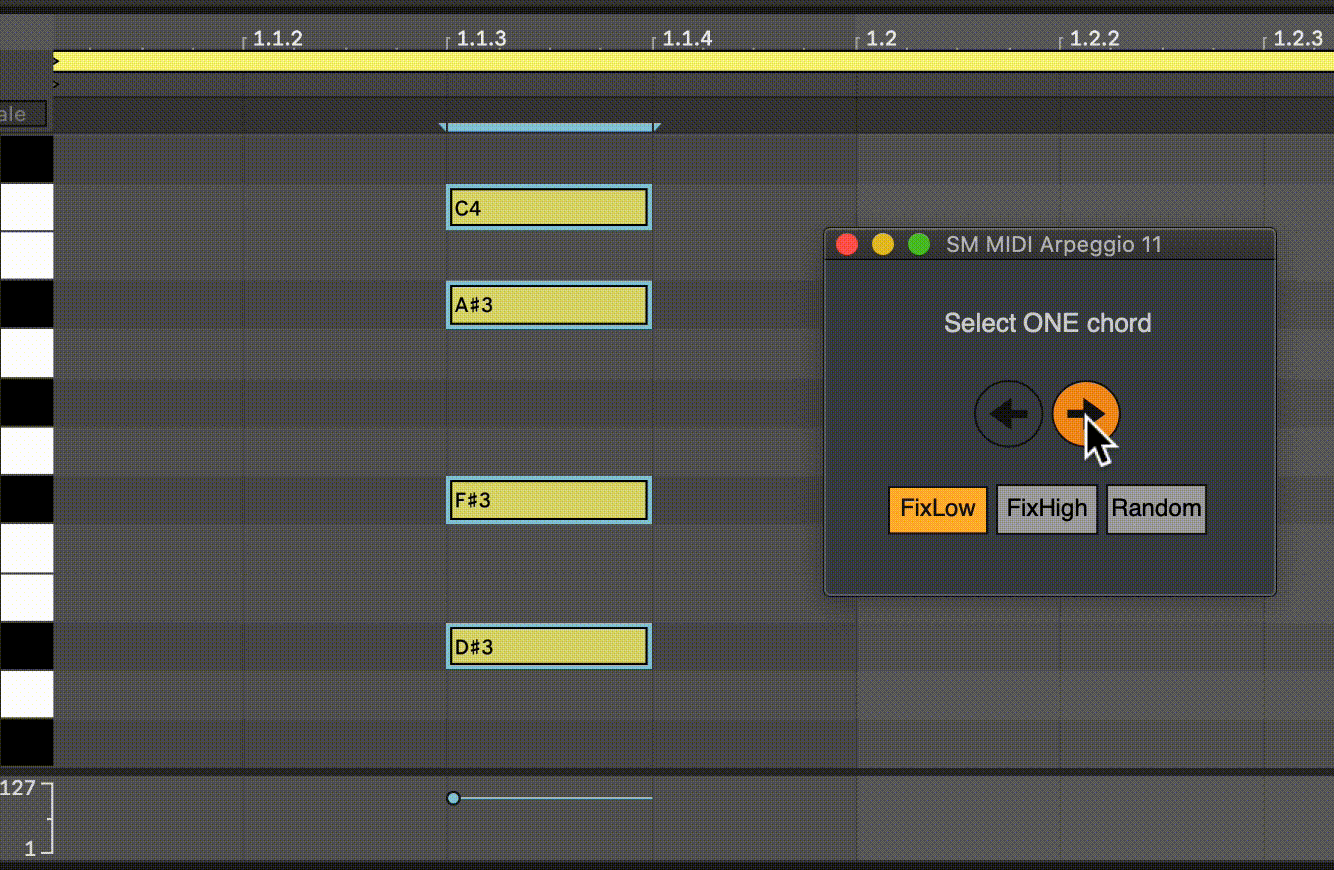
Task: Click the 1.1.2 position in the ruler
Action: pos(276,39)
